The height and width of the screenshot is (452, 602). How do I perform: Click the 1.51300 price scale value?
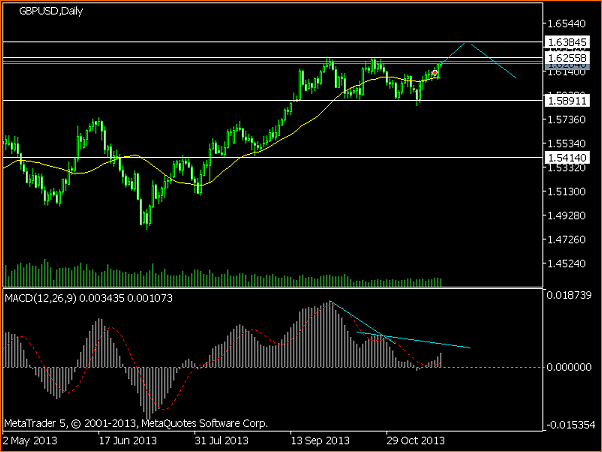pos(566,192)
